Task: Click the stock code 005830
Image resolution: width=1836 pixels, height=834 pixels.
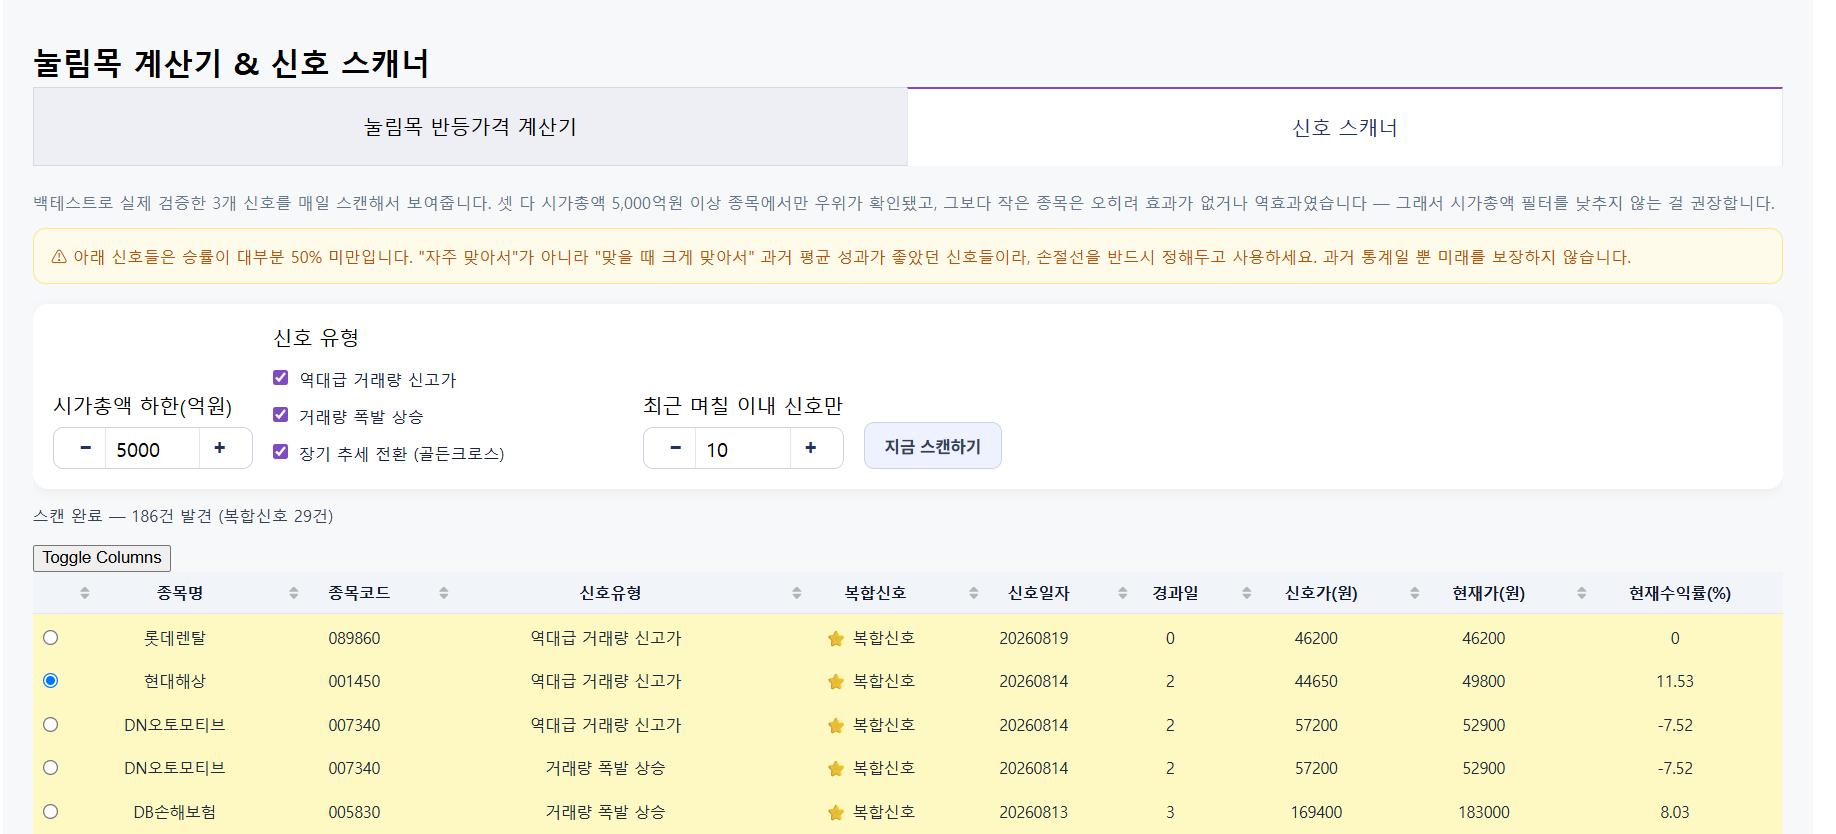Action: 355,812
